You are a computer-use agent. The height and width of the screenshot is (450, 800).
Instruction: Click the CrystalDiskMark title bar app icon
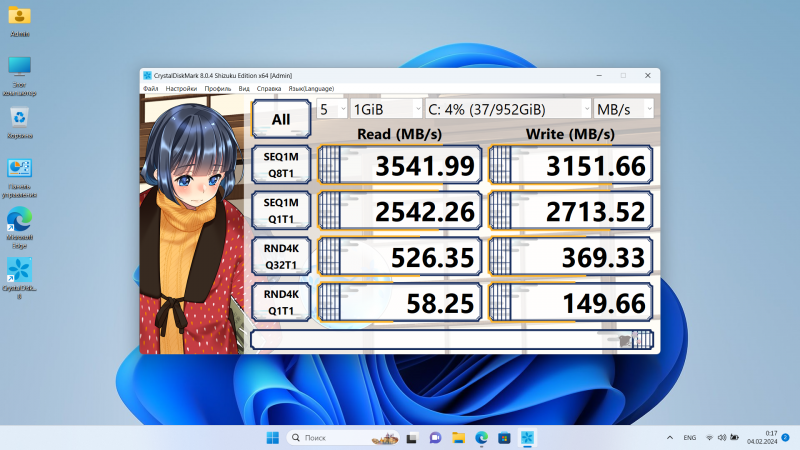147,76
